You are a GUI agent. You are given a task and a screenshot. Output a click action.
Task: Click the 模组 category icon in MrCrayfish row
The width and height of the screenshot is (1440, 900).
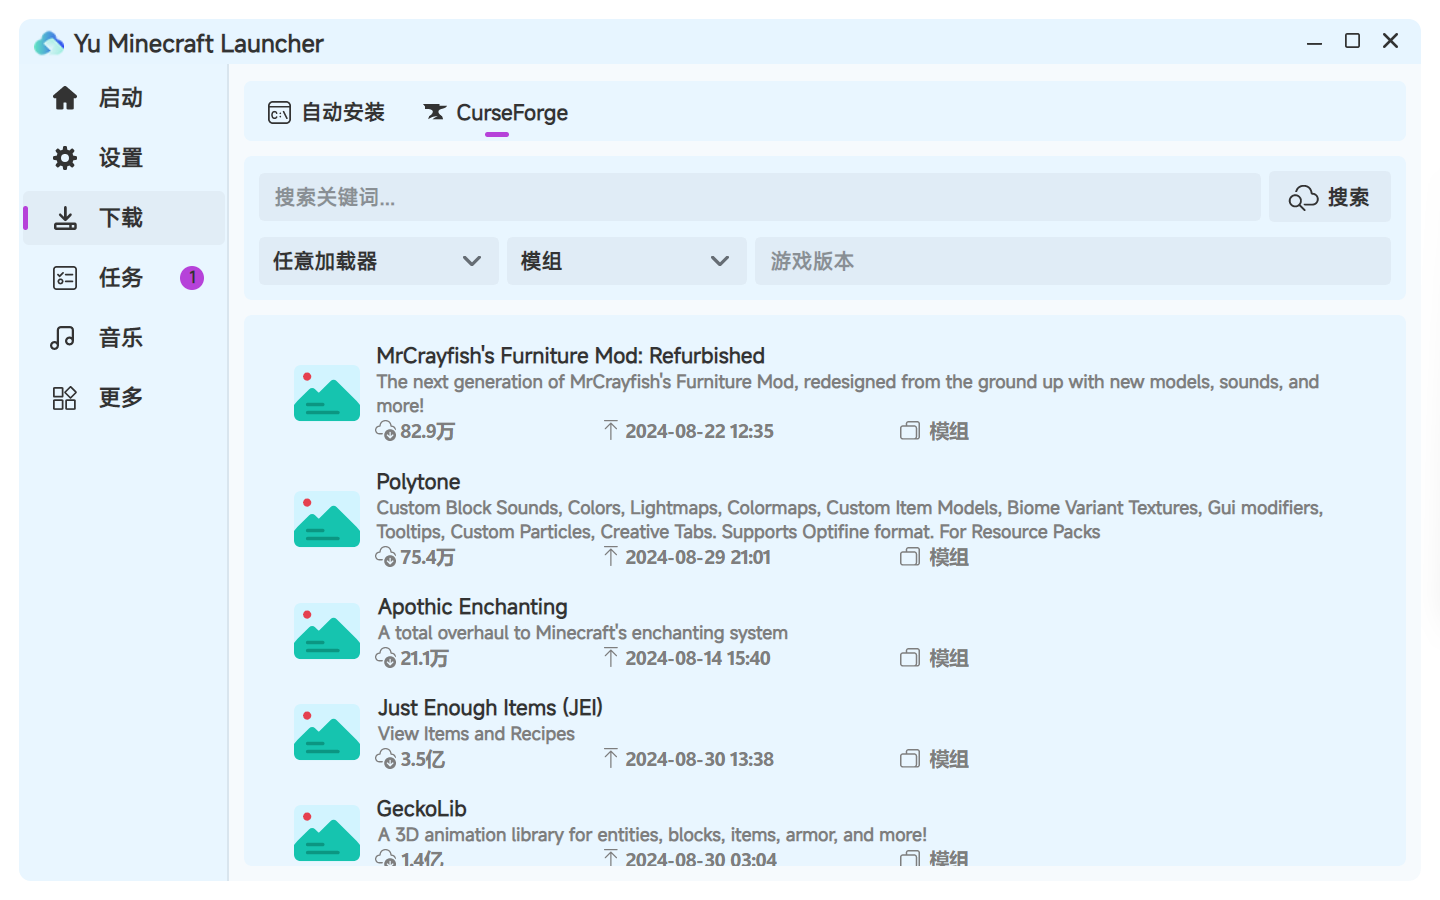pyautogui.click(x=909, y=431)
